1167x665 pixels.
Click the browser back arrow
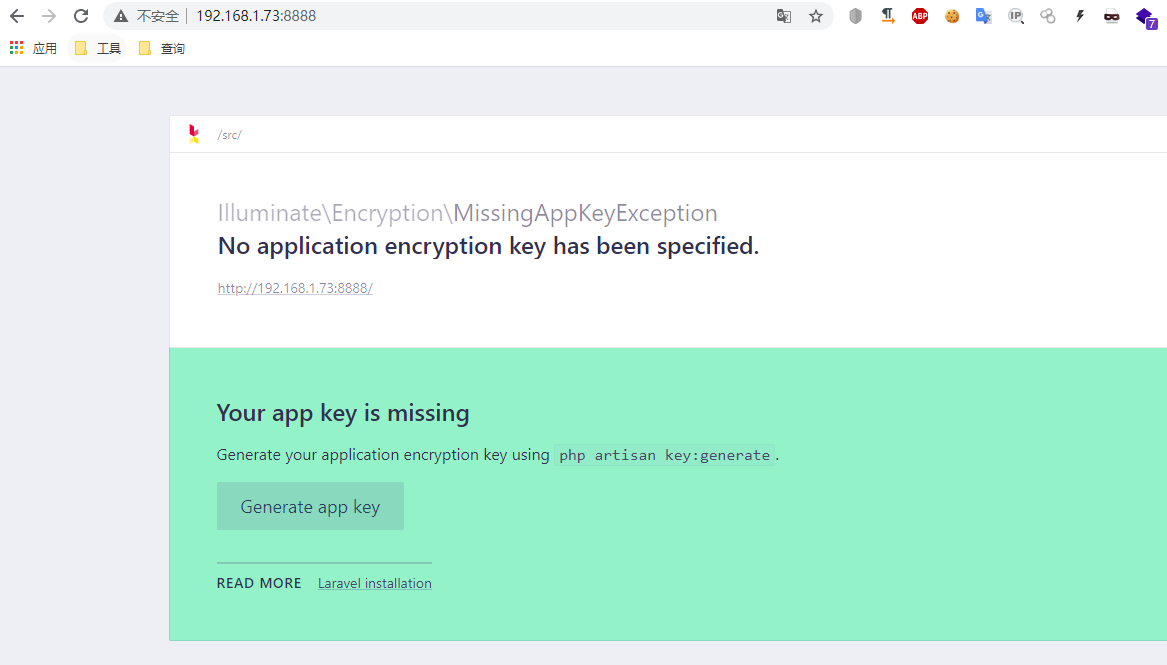click(x=17, y=16)
